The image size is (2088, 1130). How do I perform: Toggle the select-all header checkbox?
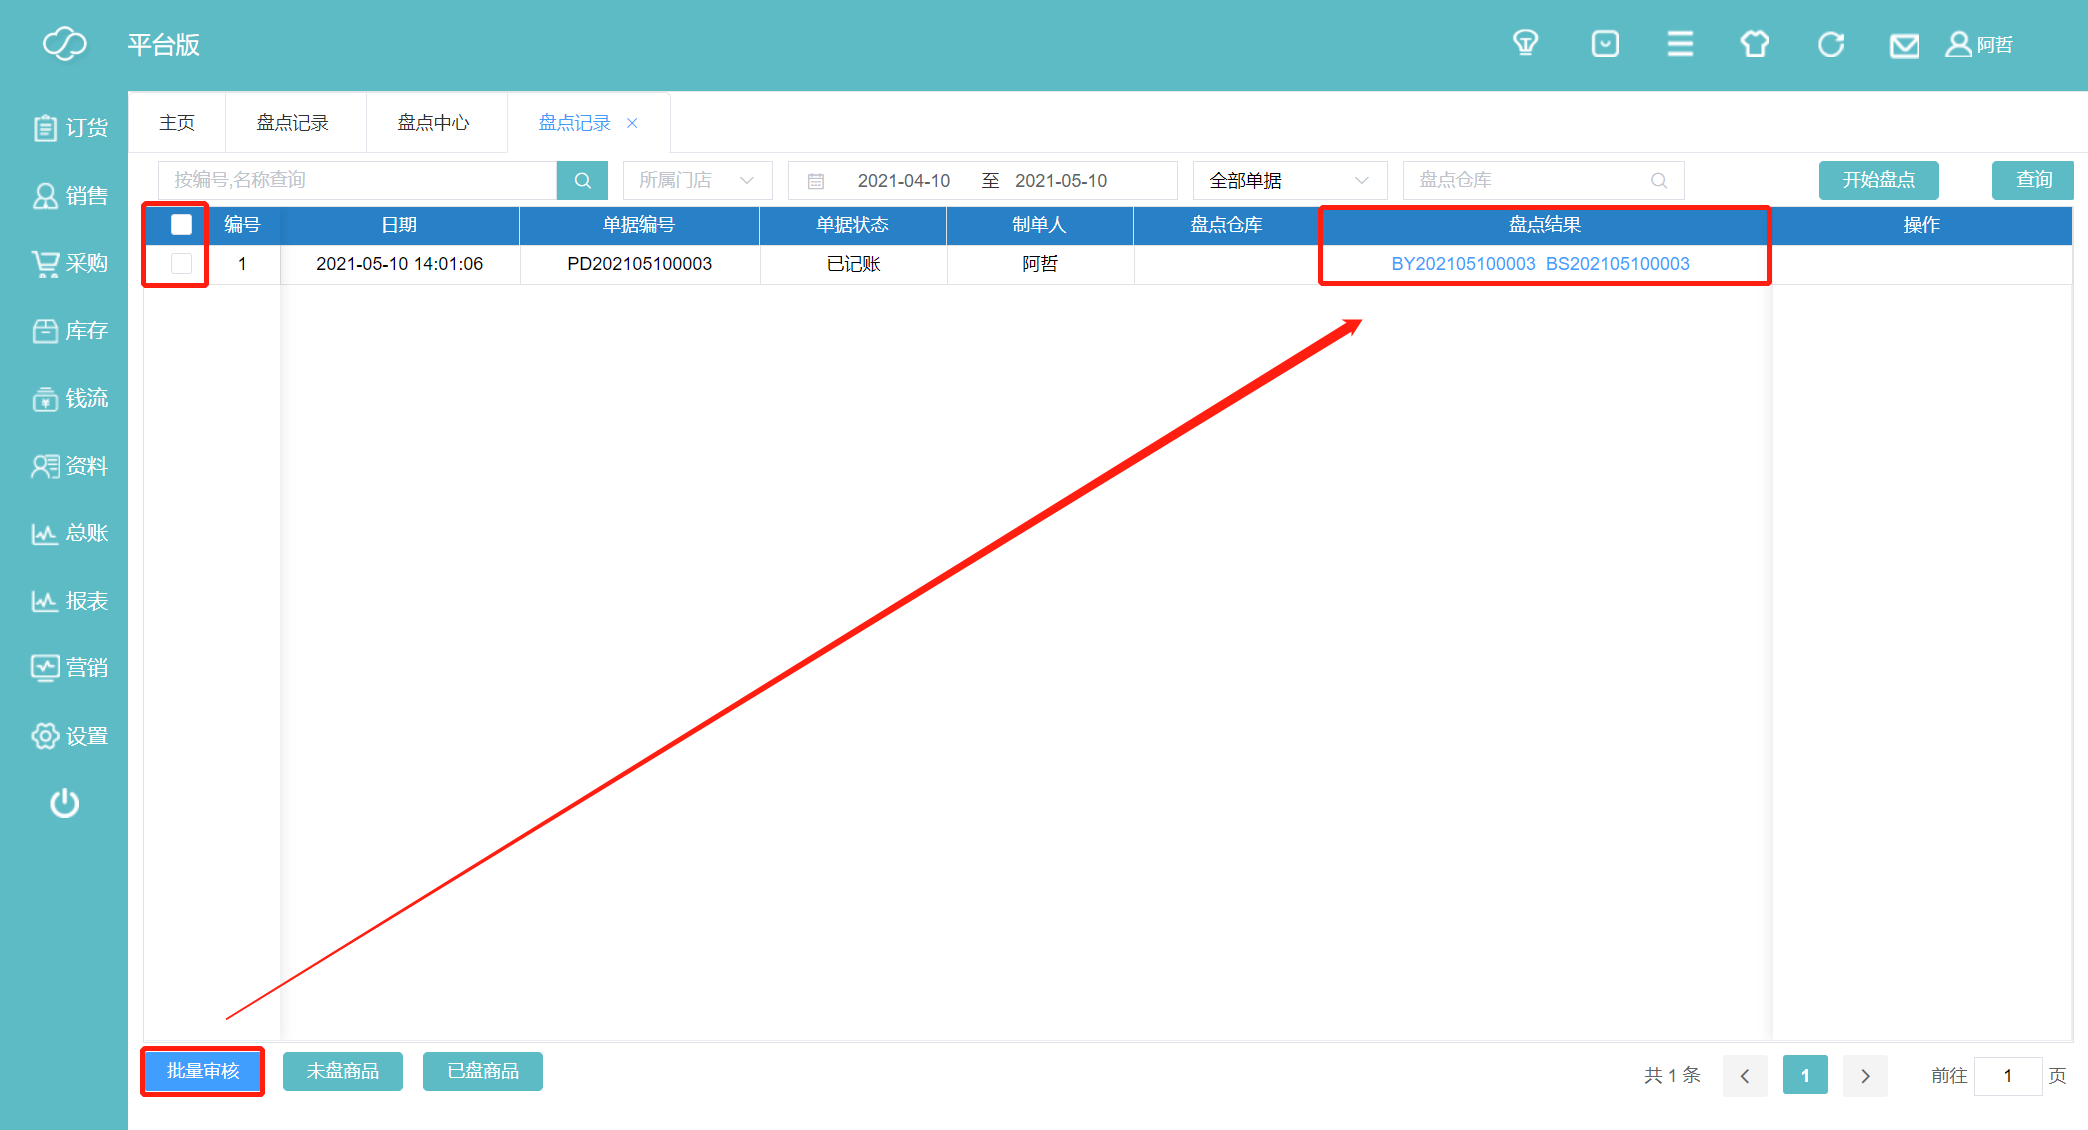181,225
